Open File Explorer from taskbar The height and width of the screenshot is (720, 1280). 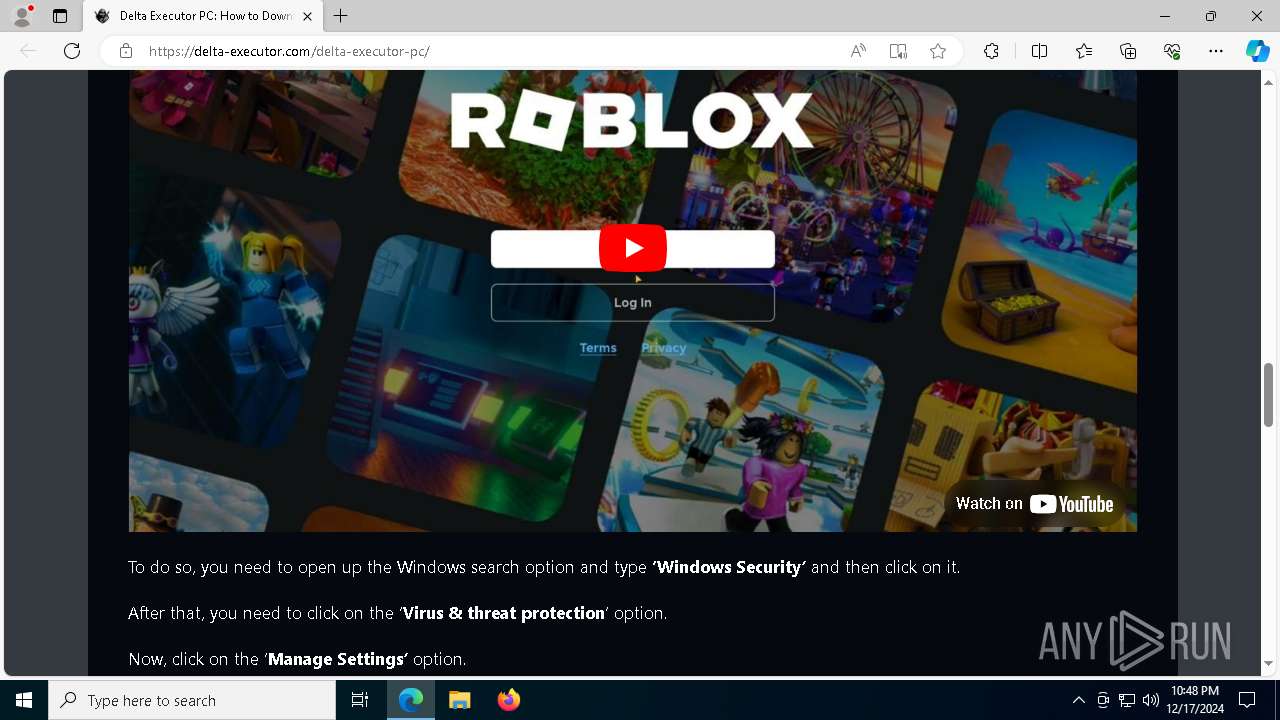pos(459,700)
